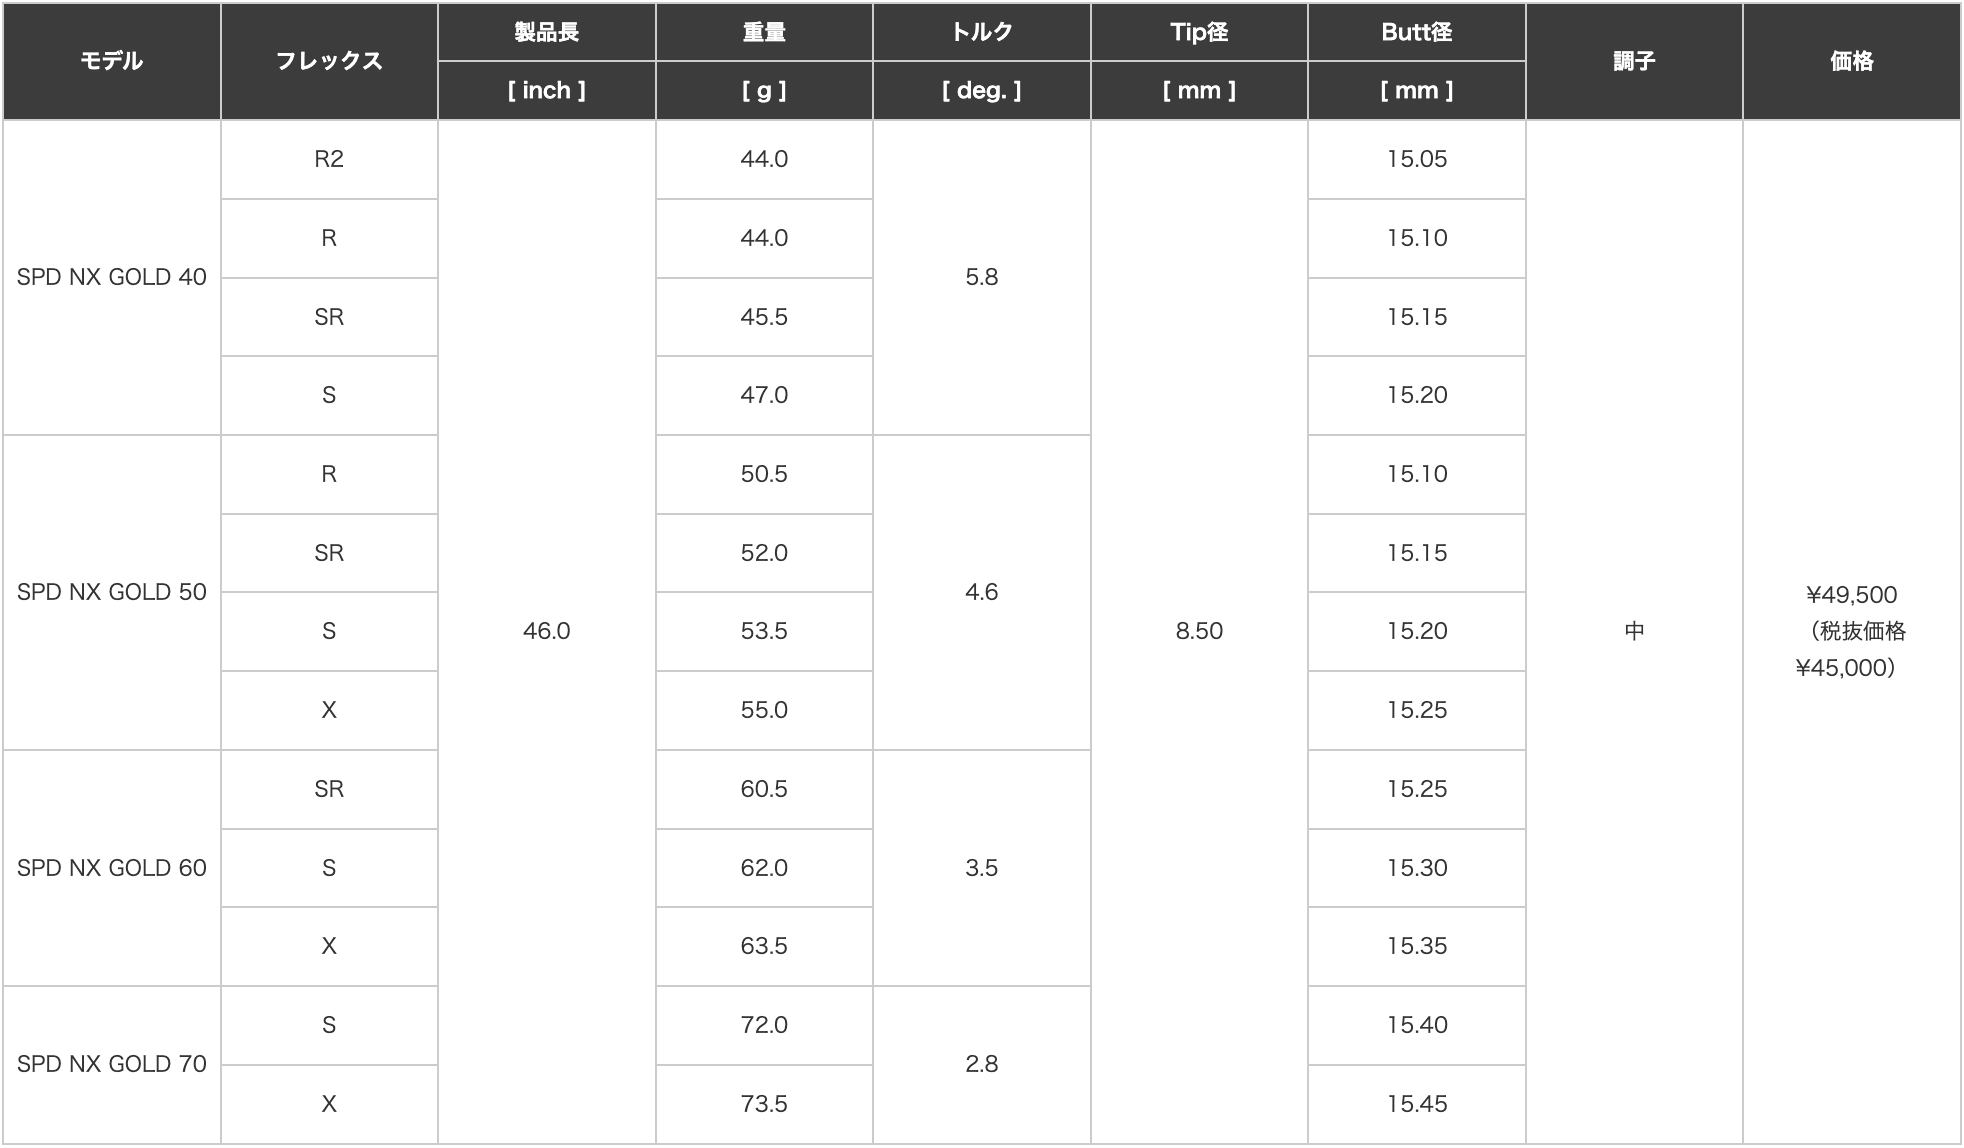1964x1148 pixels.
Task: Select the 製品長 header cell
Action: [546, 32]
